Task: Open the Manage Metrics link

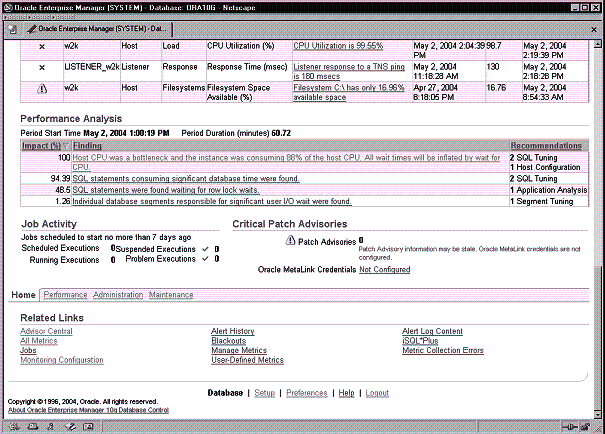Action: click(239, 351)
